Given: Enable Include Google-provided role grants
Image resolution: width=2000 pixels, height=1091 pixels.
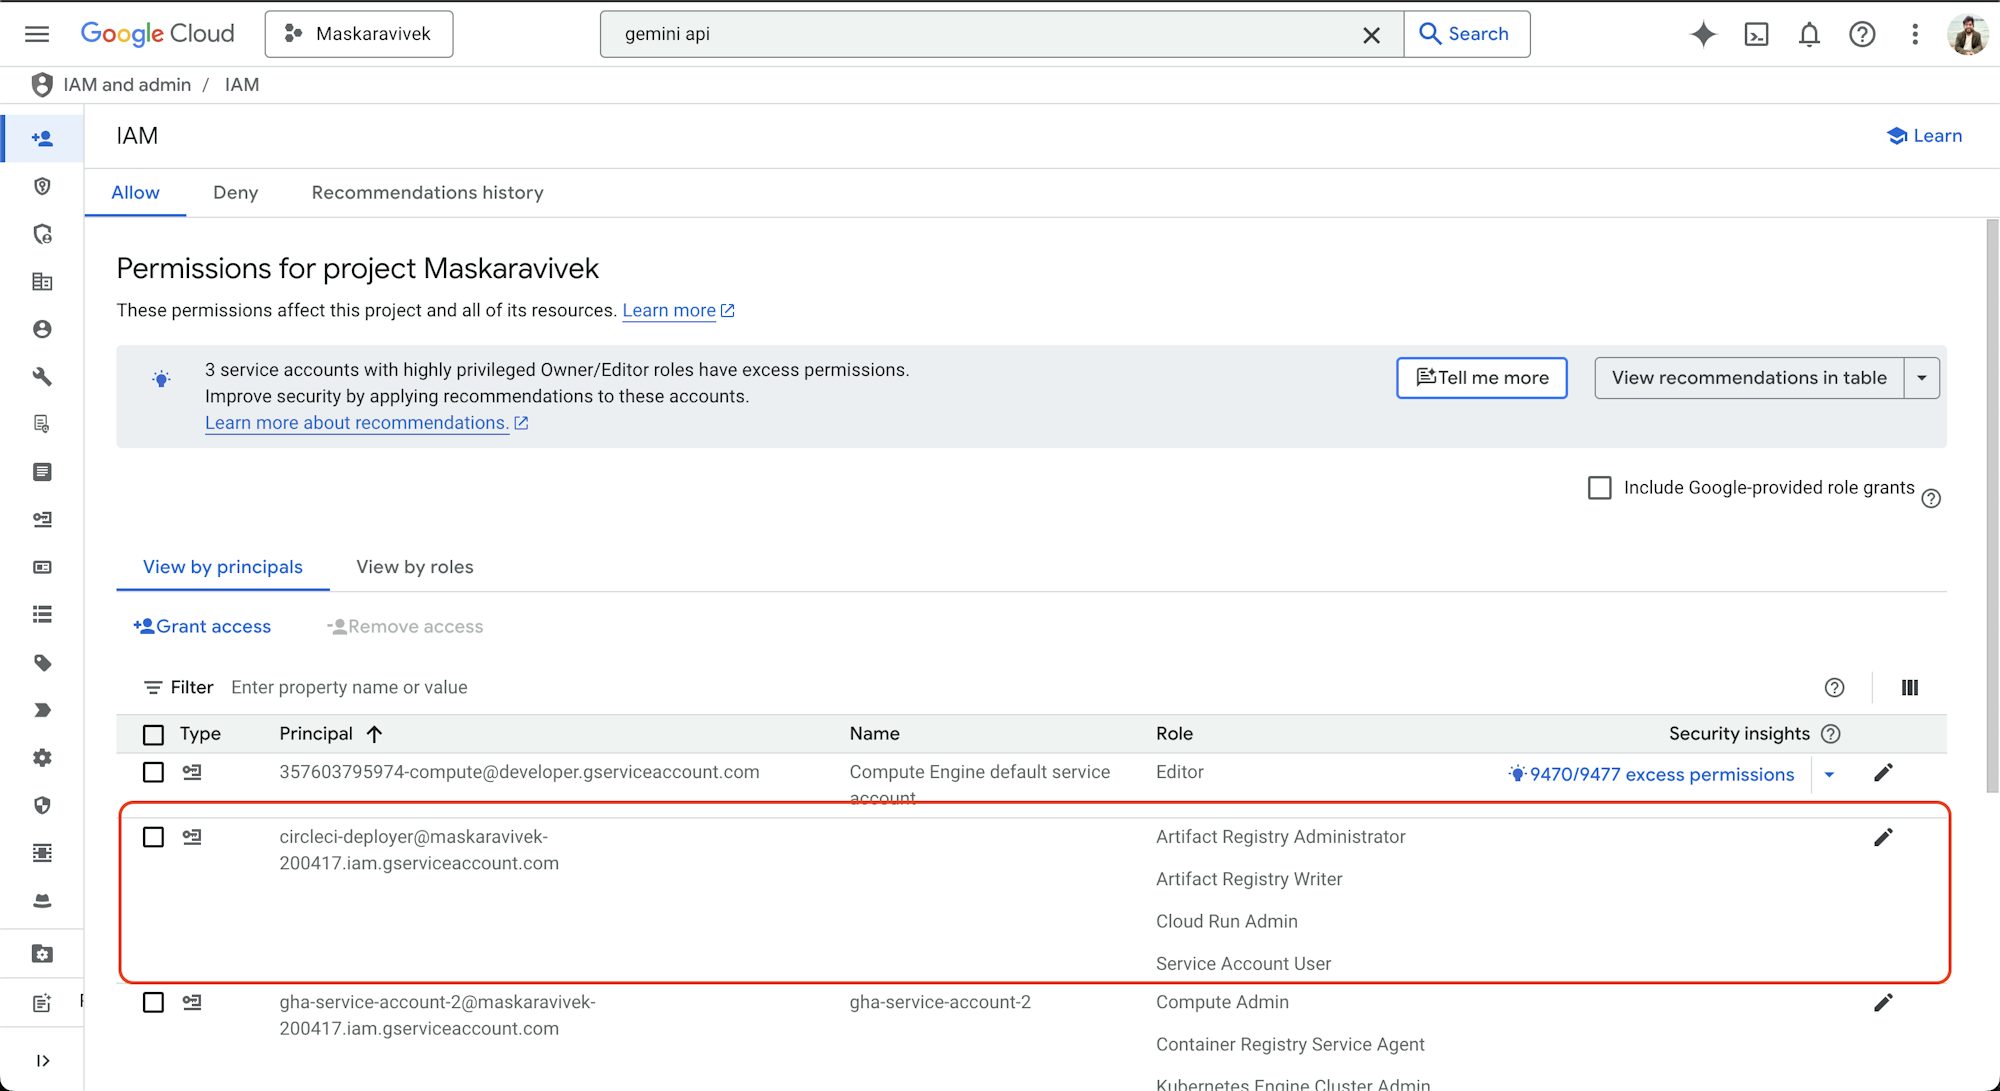Looking at the screenshot, I should tap(1600, 487).
